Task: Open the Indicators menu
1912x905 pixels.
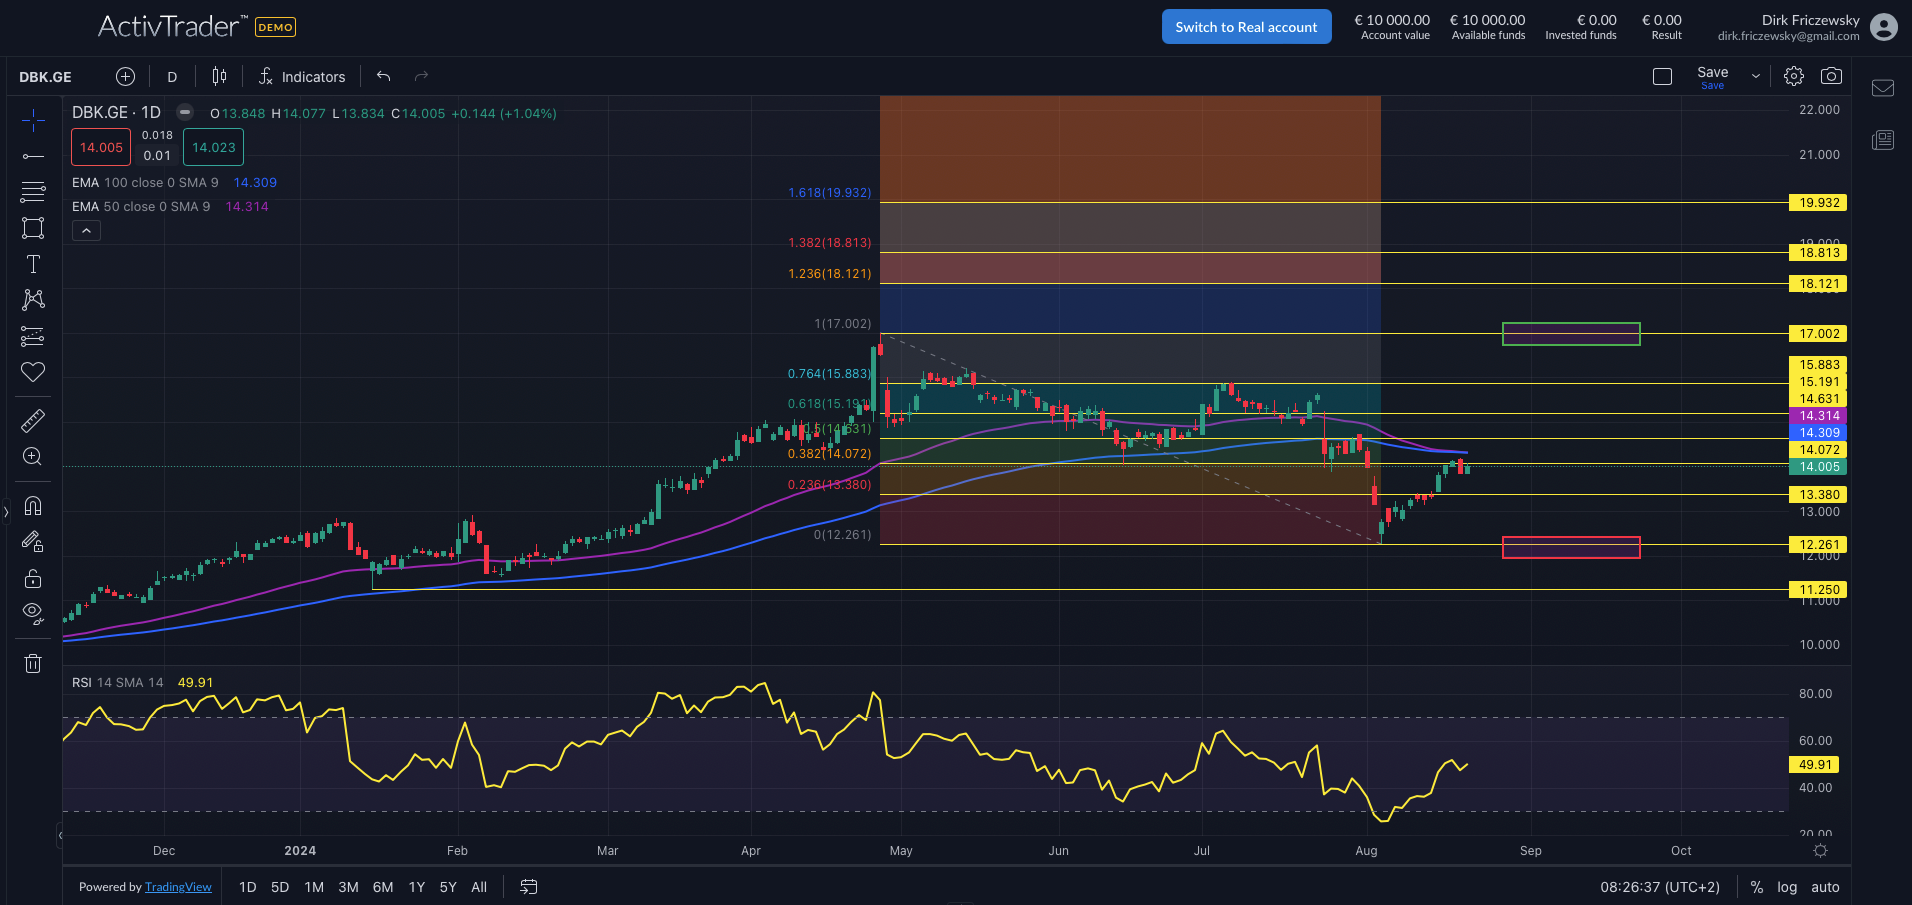Action: click(302, 76)
